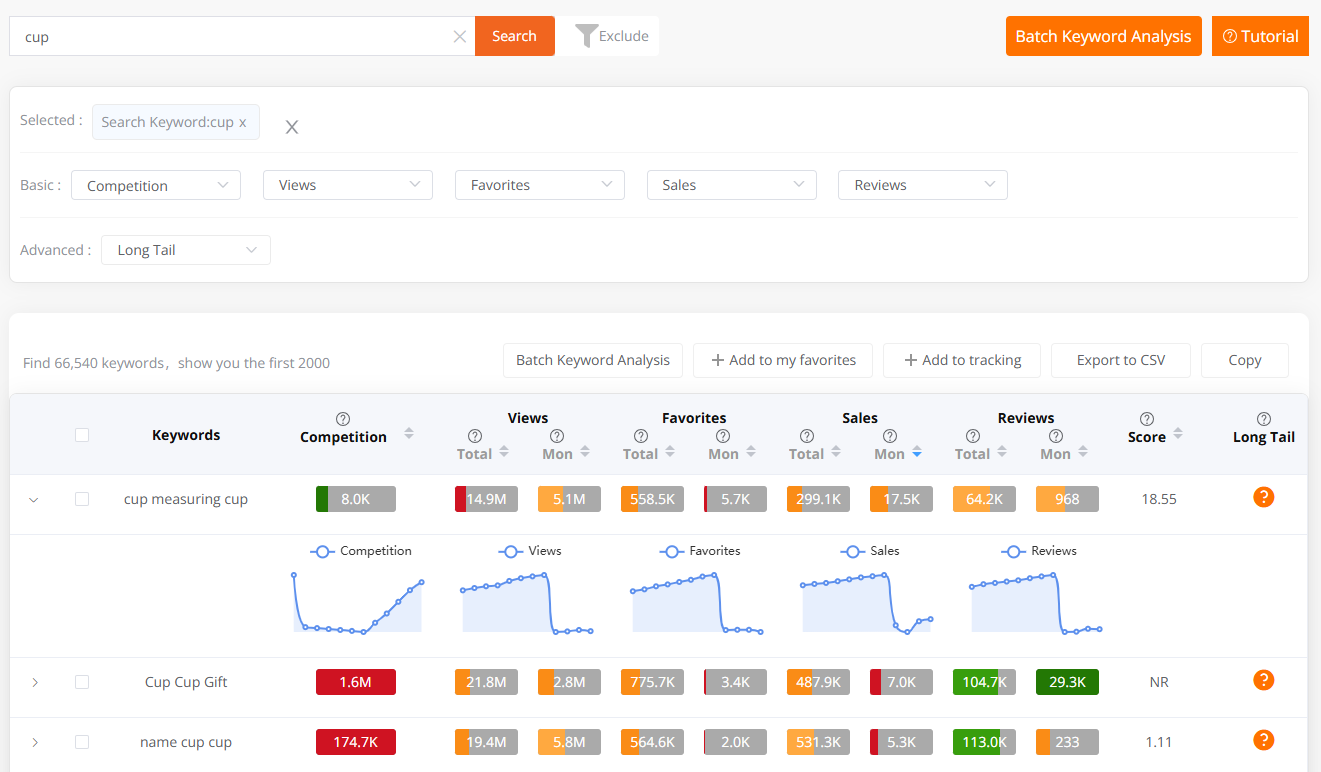Check the name cup cup row checkbox
The image size is (1321, 772).
(82, 742)
